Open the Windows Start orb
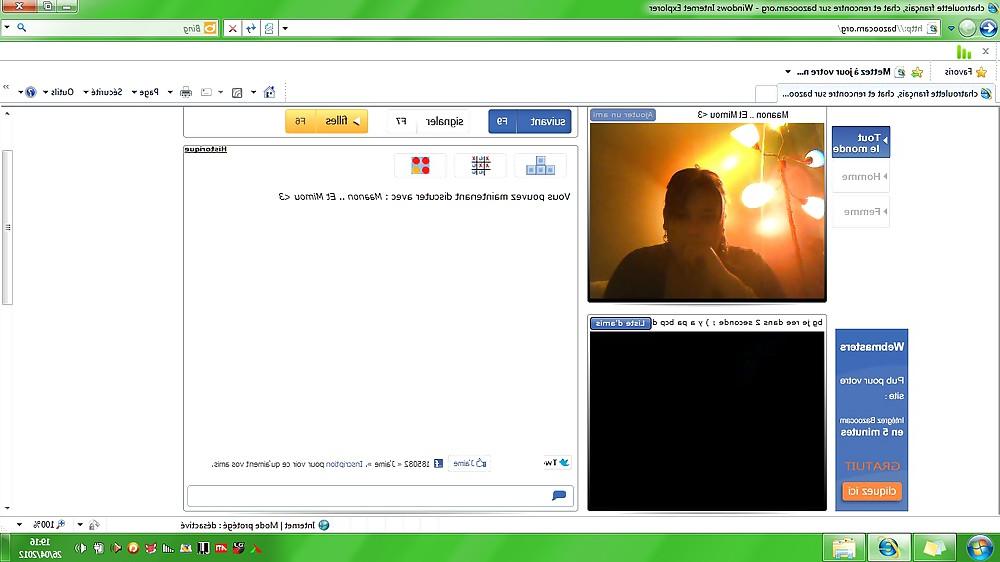The width and height of the screenshot is (1000, 562). [979, 548]
